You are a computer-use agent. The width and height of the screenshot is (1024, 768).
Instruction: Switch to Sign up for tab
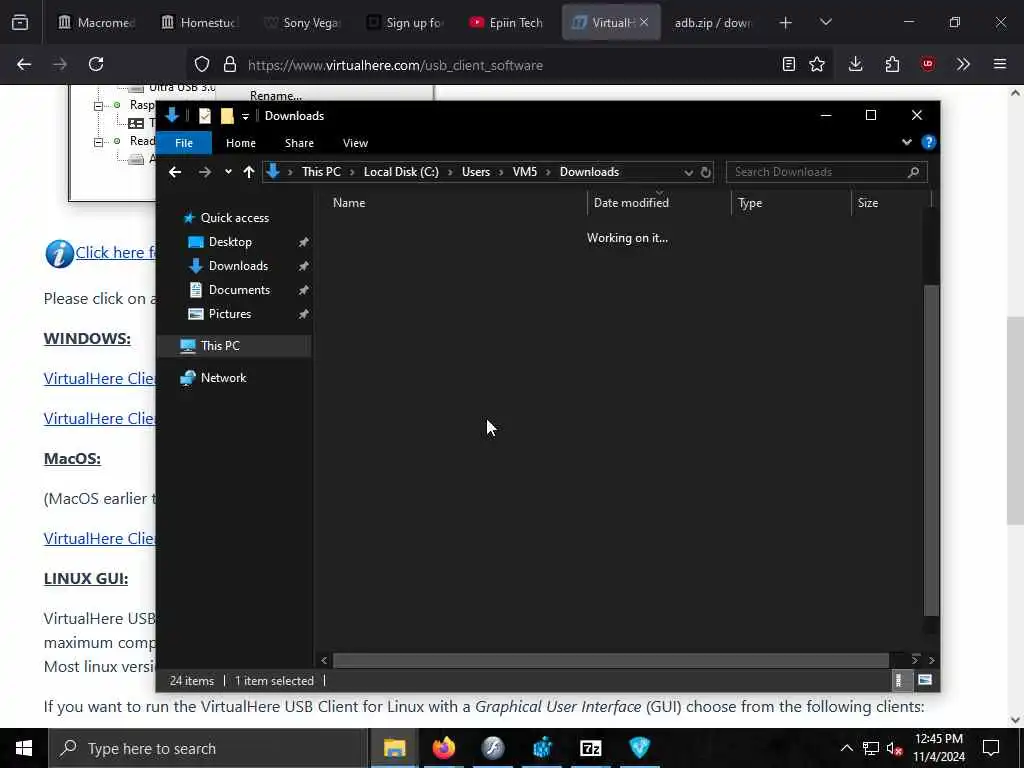click(x=405, y=23)
